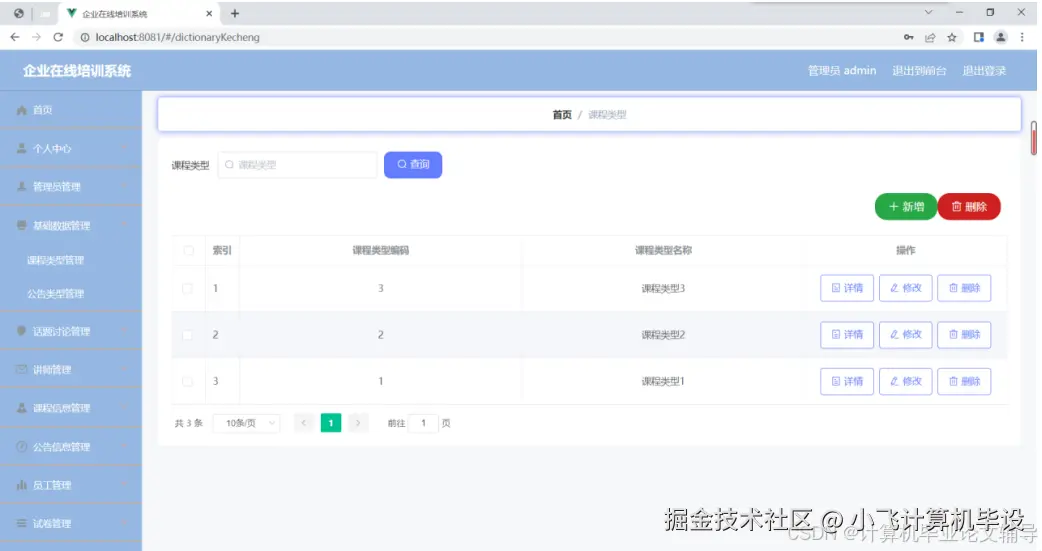Screen dimensions: 1042x551
Task: Expand the 试卷管理 sidebar menu
Action: (x=71, y=524)
